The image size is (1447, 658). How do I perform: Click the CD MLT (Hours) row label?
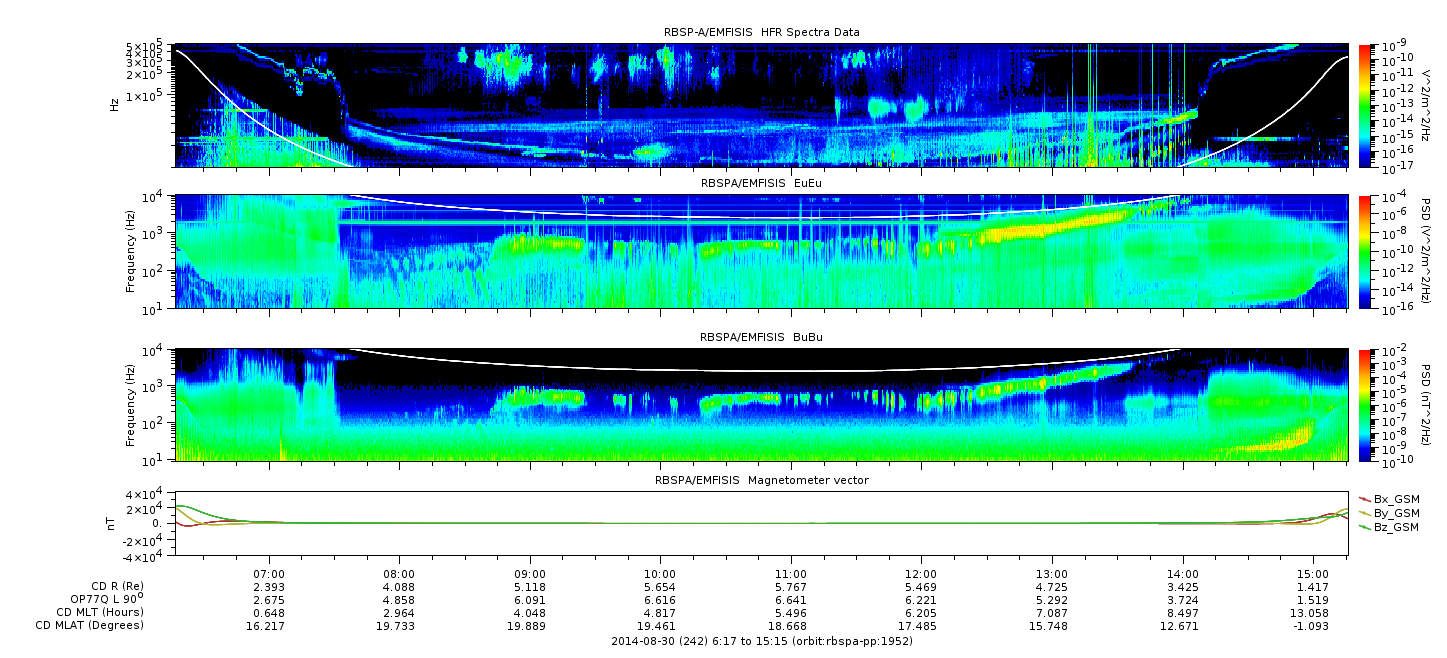tap(99, 612)
